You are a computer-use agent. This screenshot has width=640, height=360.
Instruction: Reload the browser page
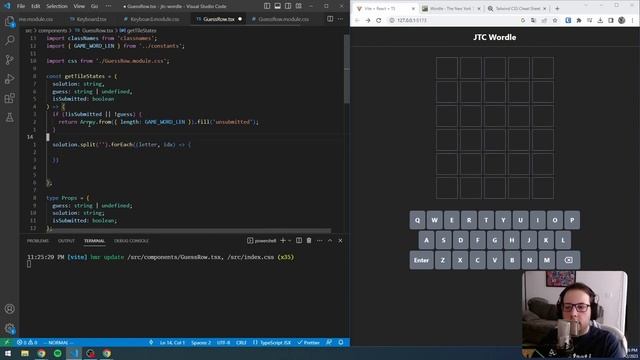pyautogui.click(x=379, y=20)
